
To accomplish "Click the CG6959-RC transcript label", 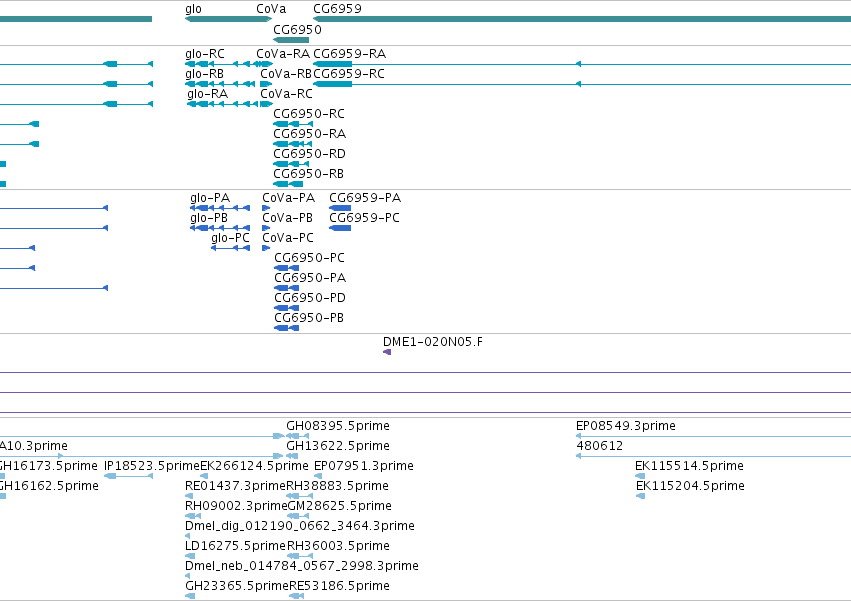I will 349,74.
